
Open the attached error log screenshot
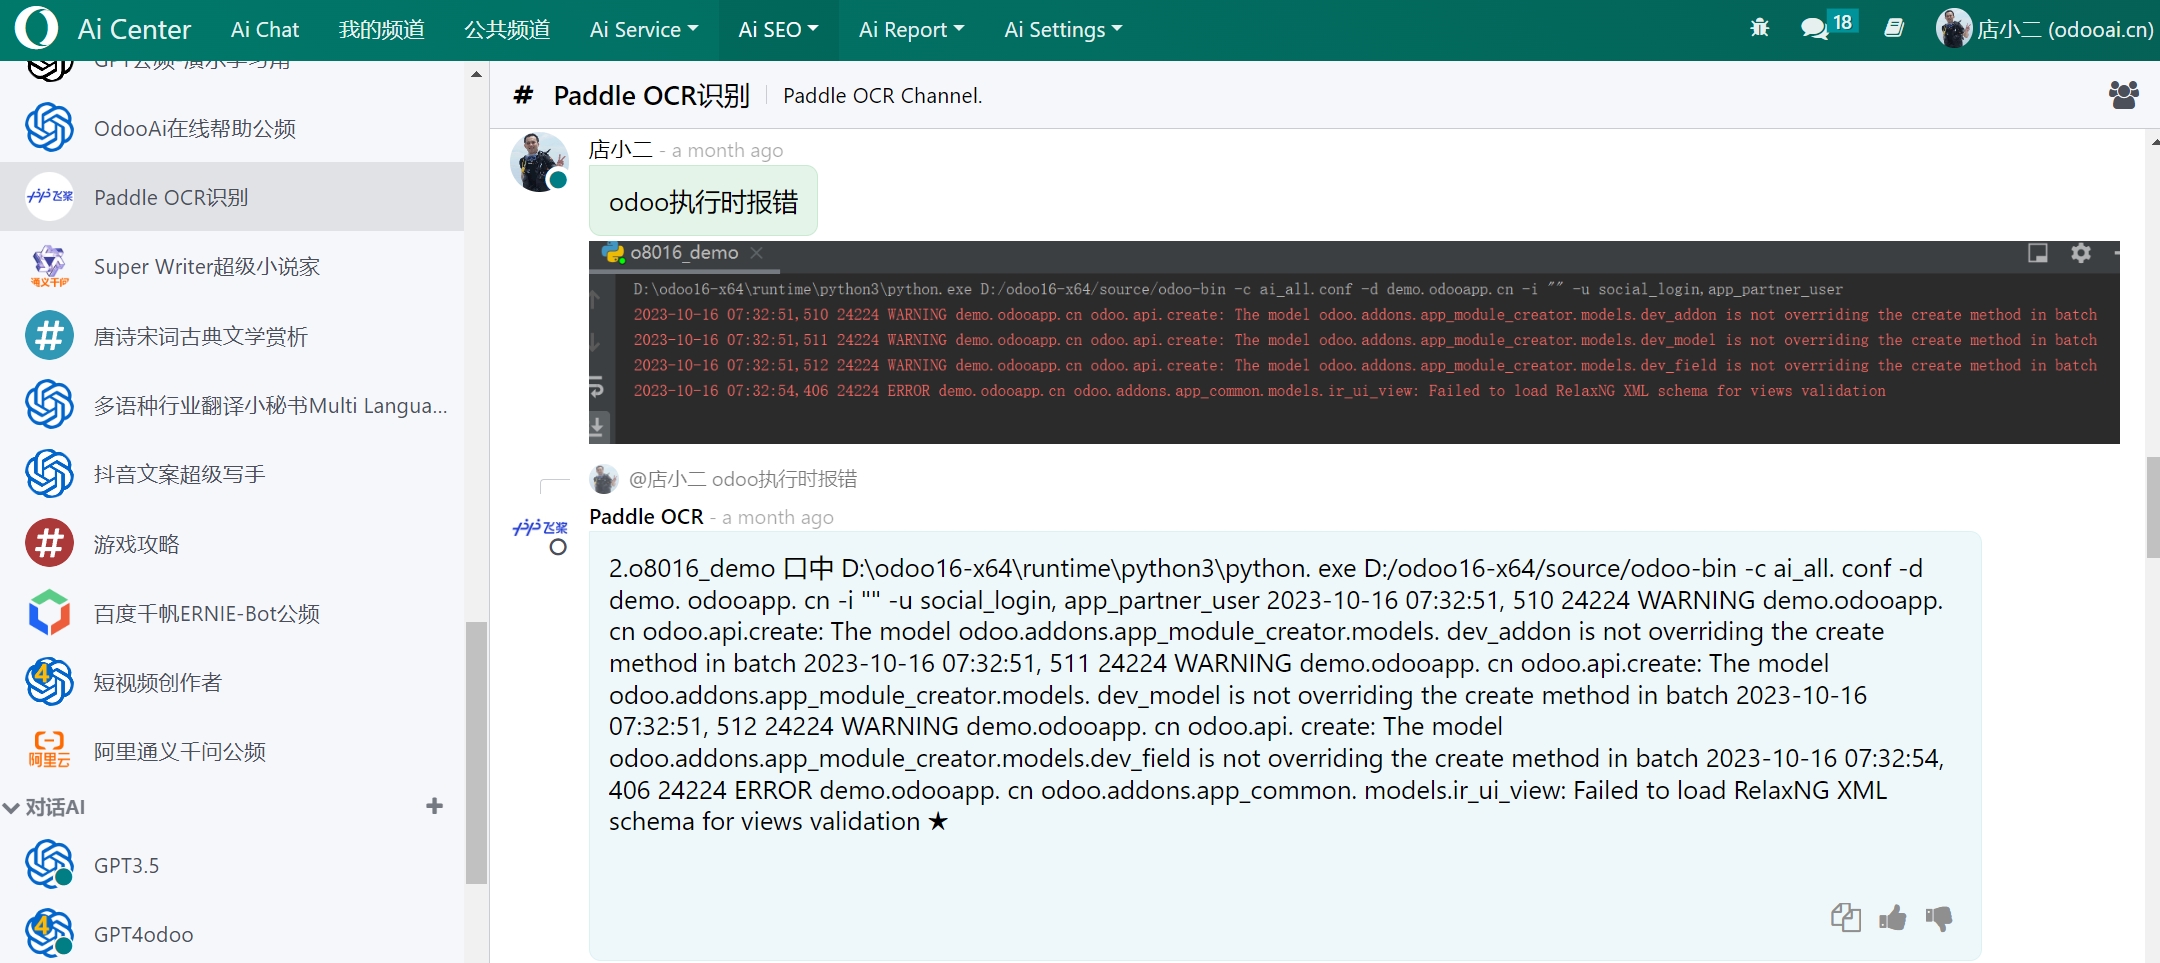(x=1354, y=342)
